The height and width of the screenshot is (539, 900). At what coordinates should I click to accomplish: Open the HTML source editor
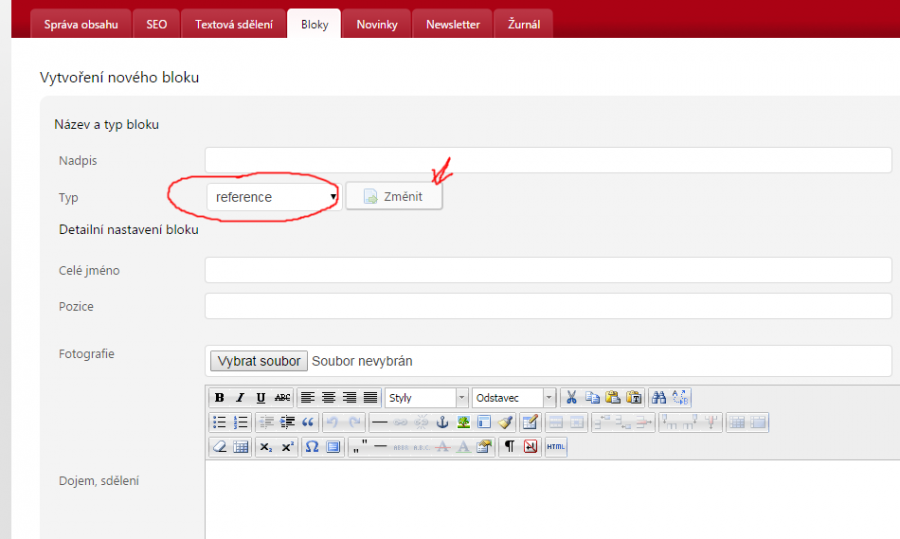(x=556, y=447)
